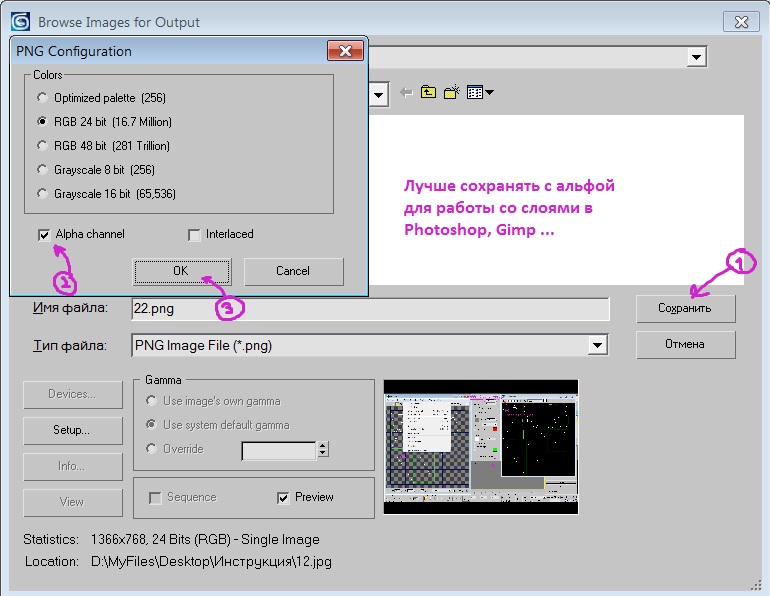Expand the folder location dropdown arrow

[379, 95]
